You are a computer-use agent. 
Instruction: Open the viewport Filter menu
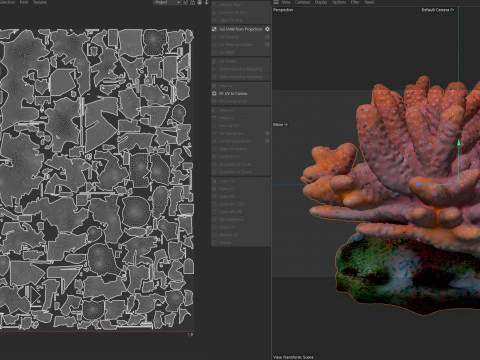(355, 2)
